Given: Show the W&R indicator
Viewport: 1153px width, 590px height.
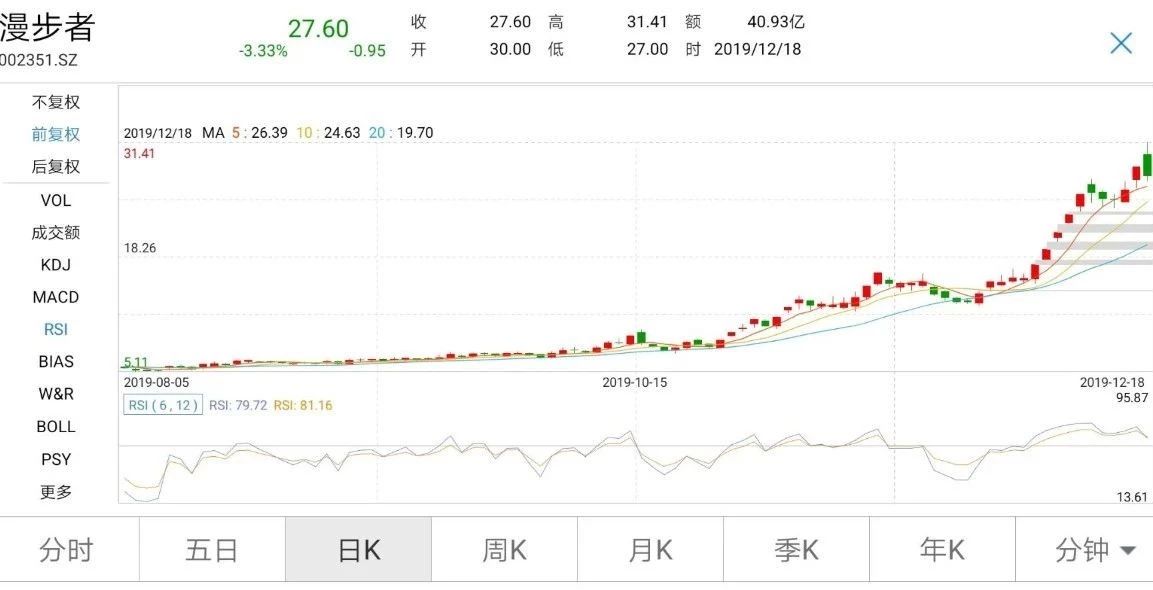Looking at the screenshot, I should pyautogui.click(x=56, y=394).
